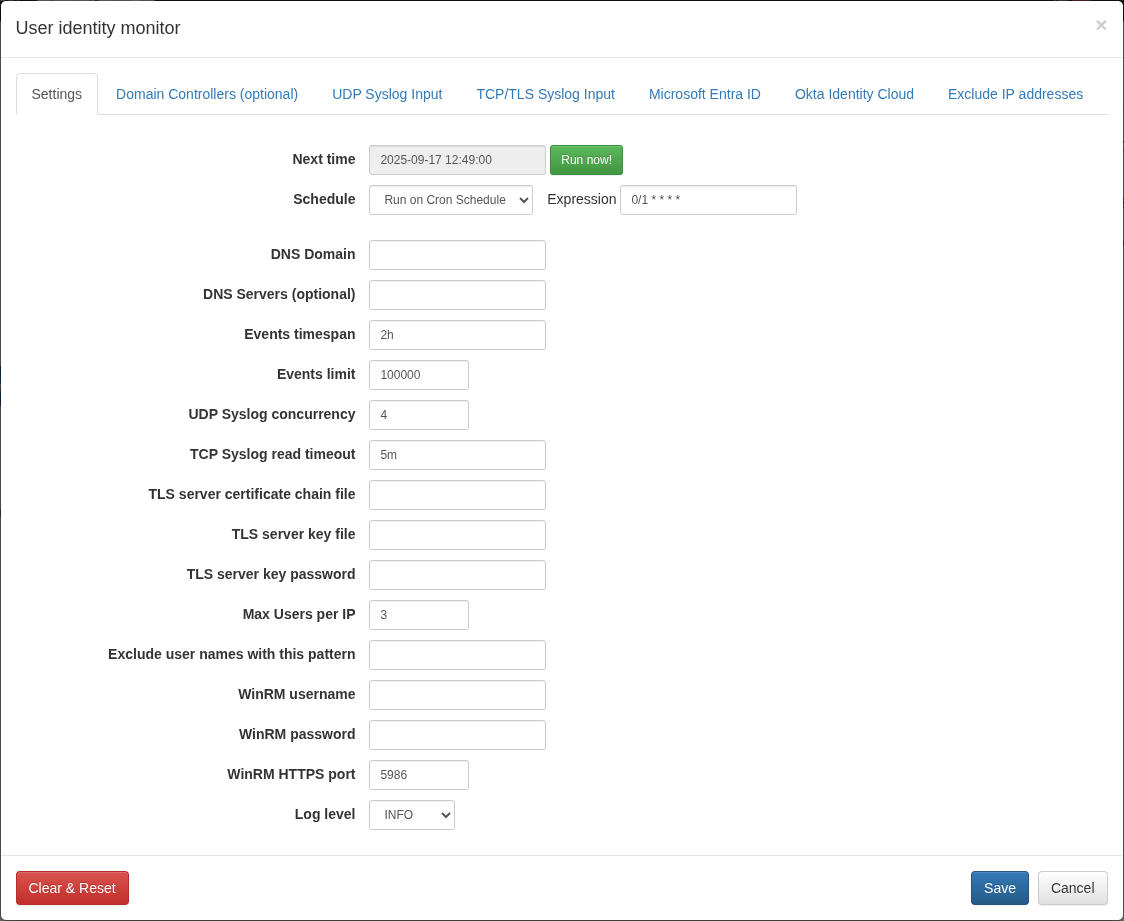Focus the Max Users per IP field

[x=418, y=615]
